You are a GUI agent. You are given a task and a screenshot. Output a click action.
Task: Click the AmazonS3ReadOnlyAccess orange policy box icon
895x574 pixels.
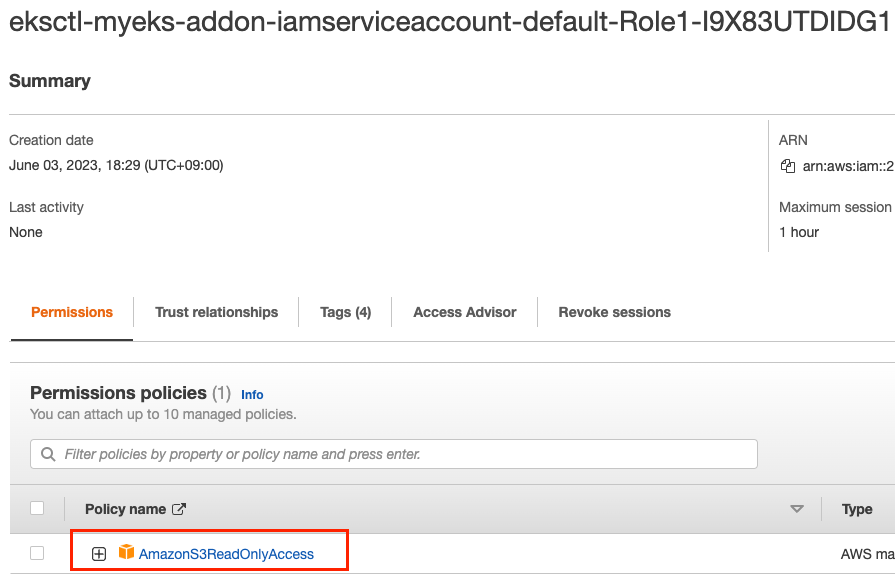[126, 552]
